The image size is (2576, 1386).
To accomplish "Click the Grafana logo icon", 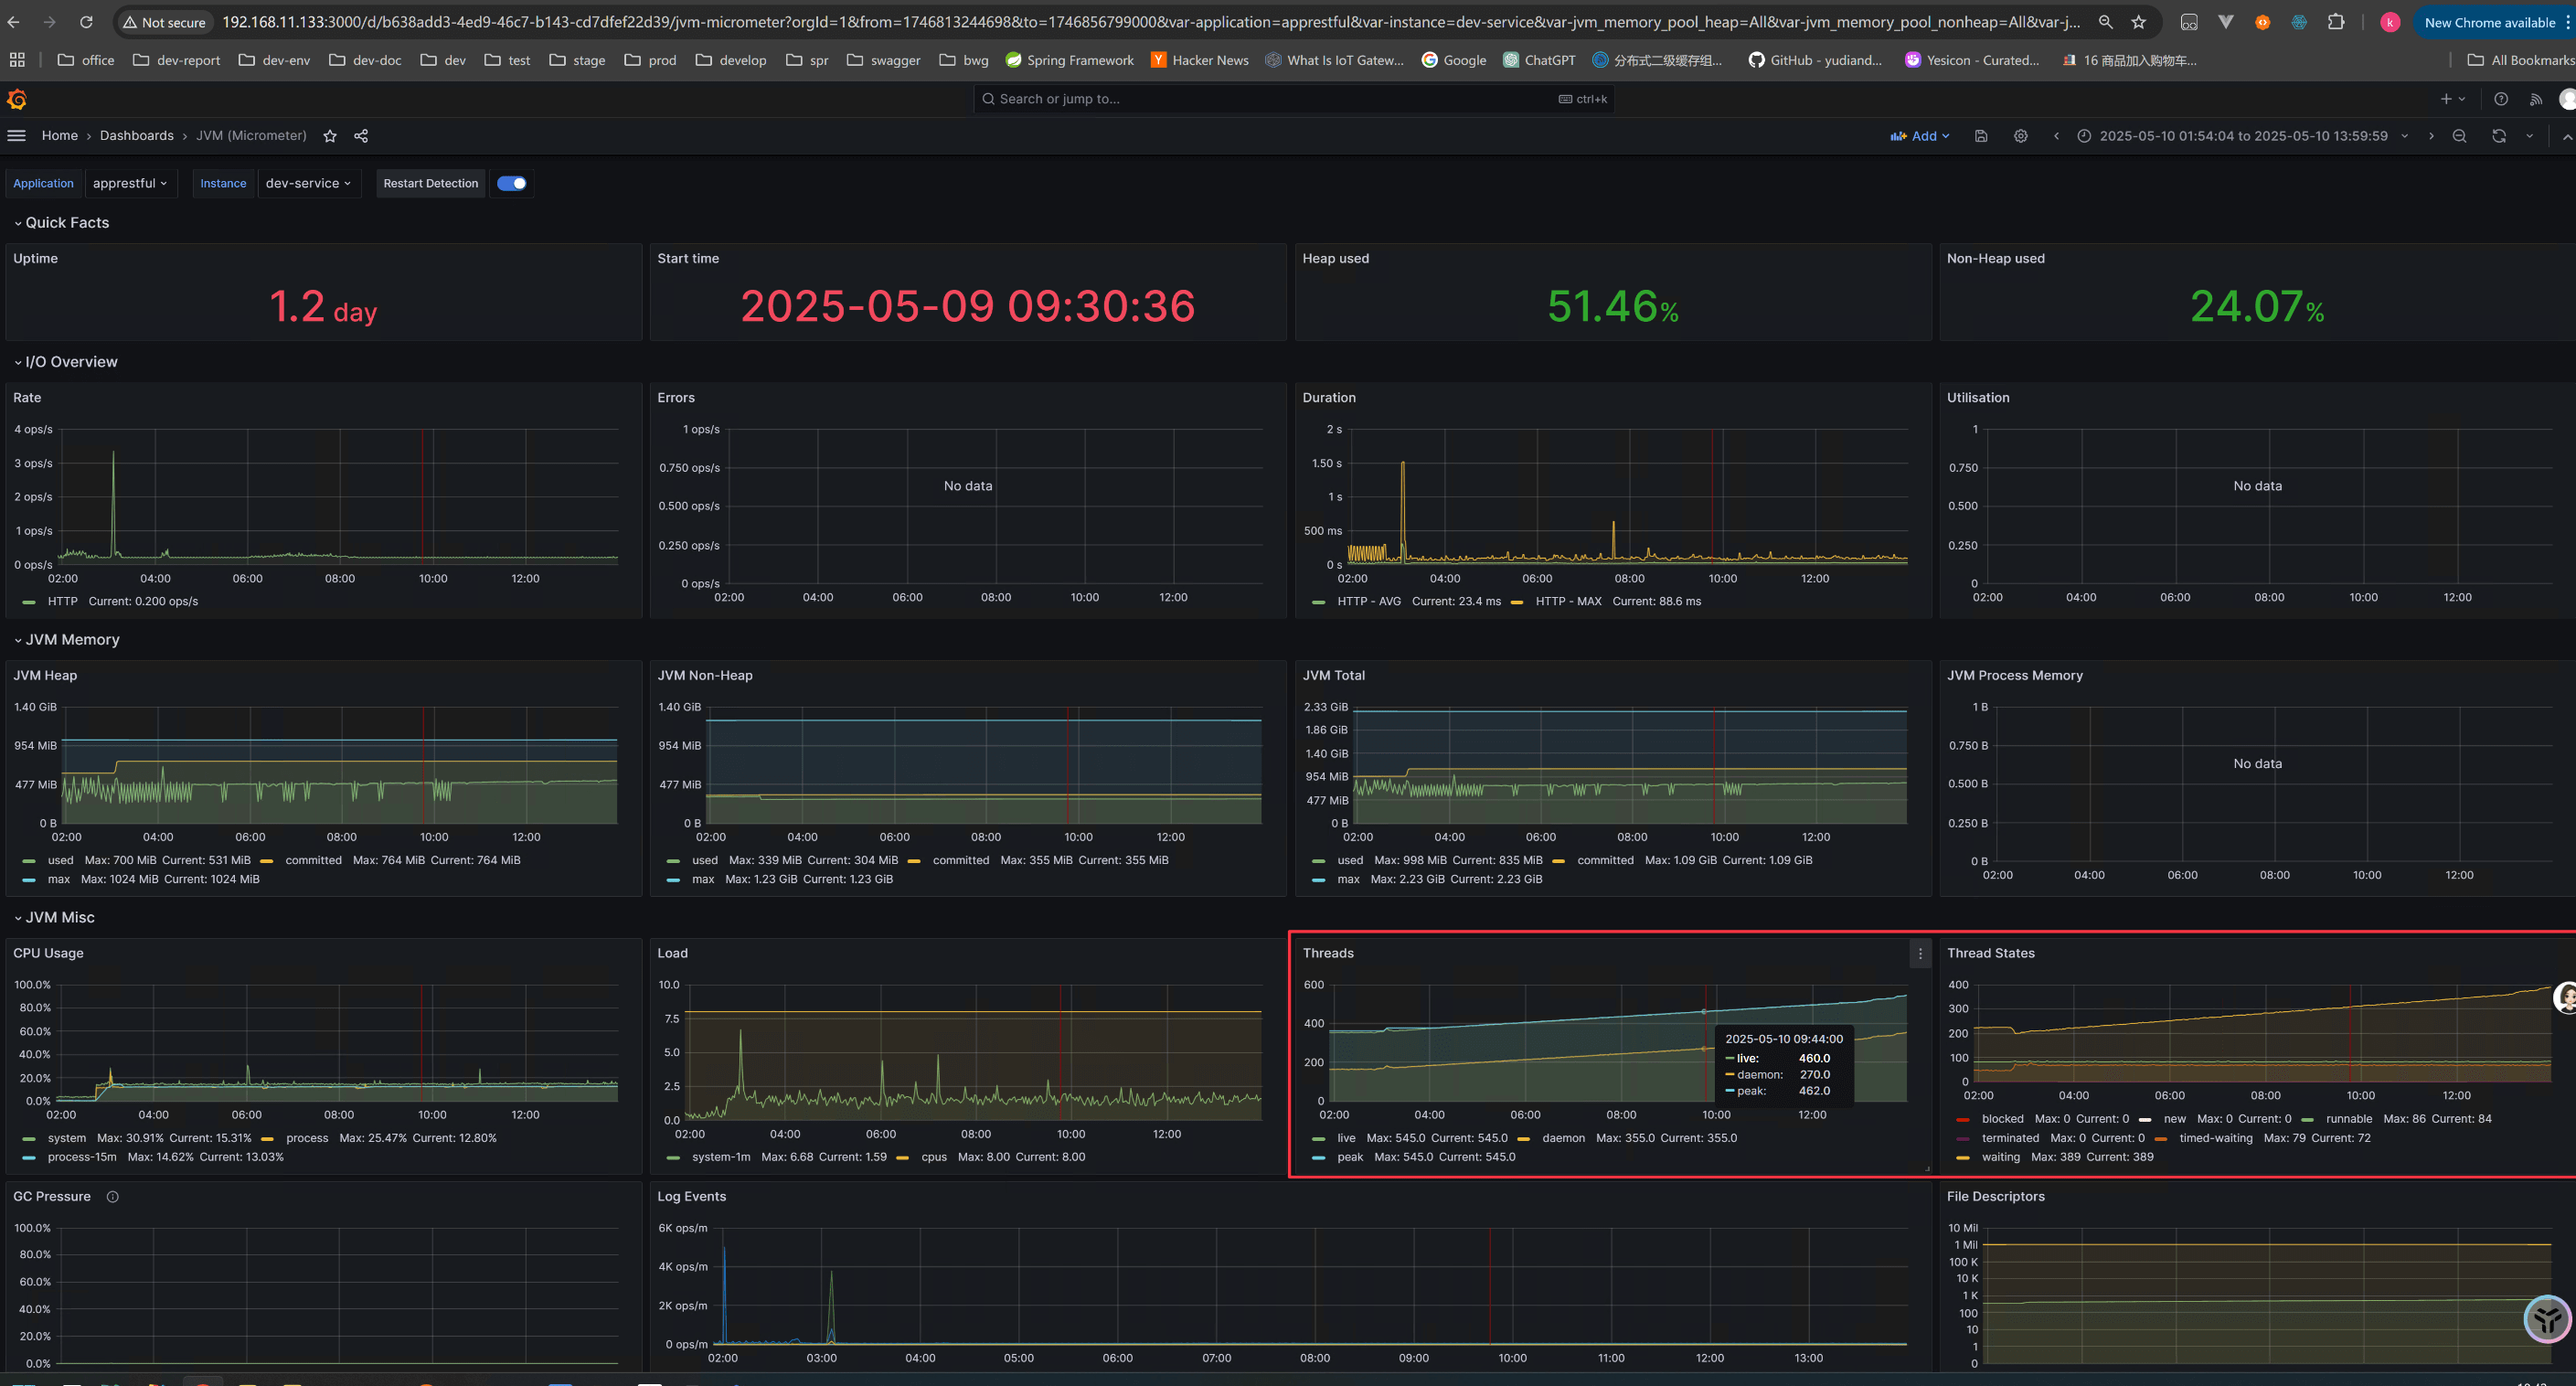I will tap(17, 99).
